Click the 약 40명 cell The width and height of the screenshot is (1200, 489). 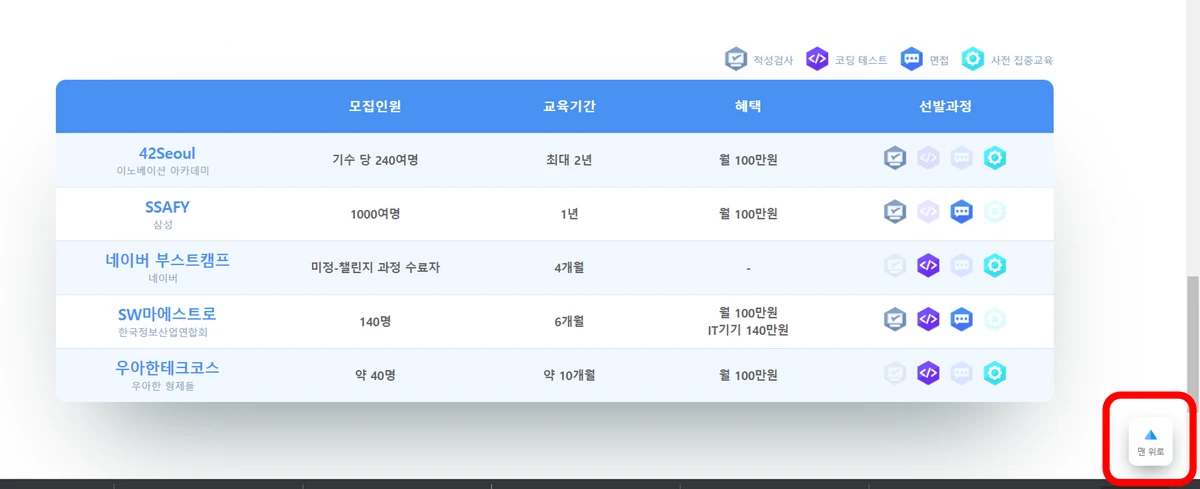point(375,376)
